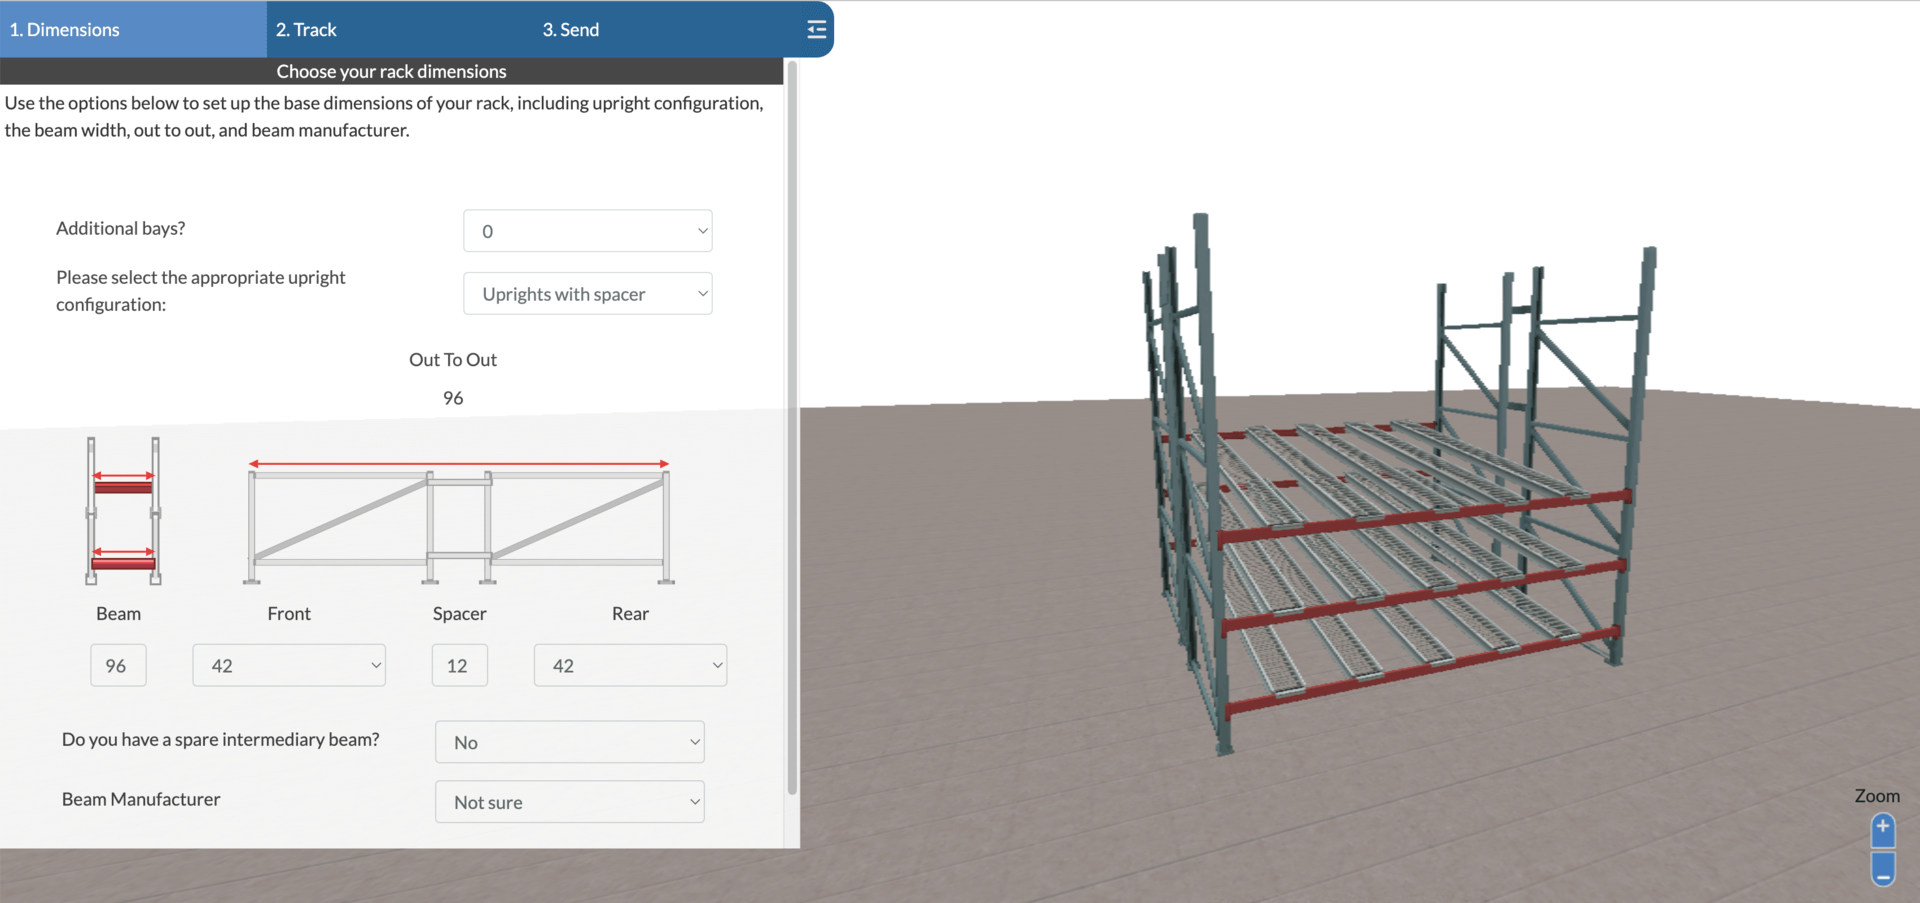
Task: Click the settings sliders icon in the header
Action: (815, 29)
